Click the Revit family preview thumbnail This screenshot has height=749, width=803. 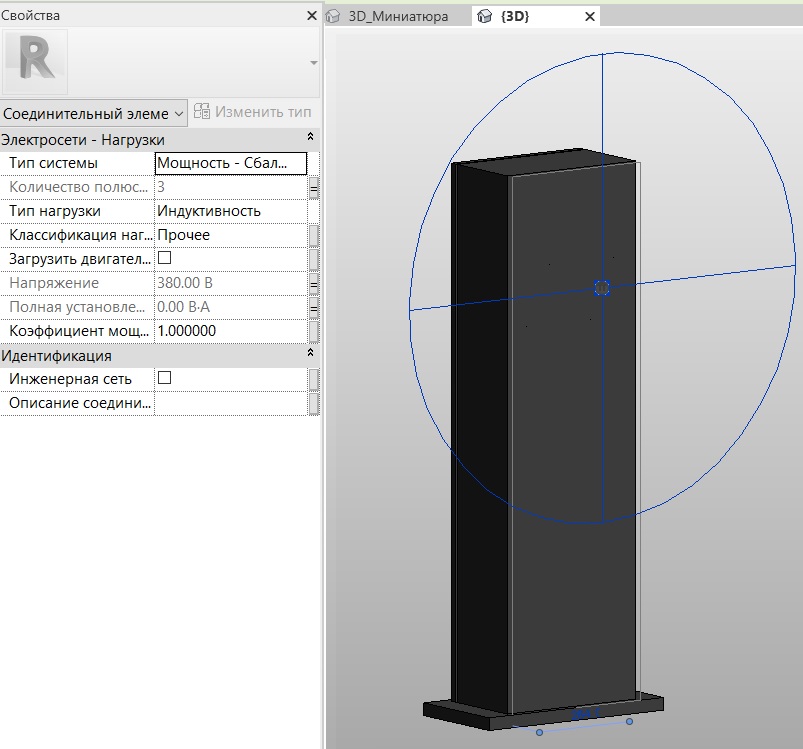[36, 61]
